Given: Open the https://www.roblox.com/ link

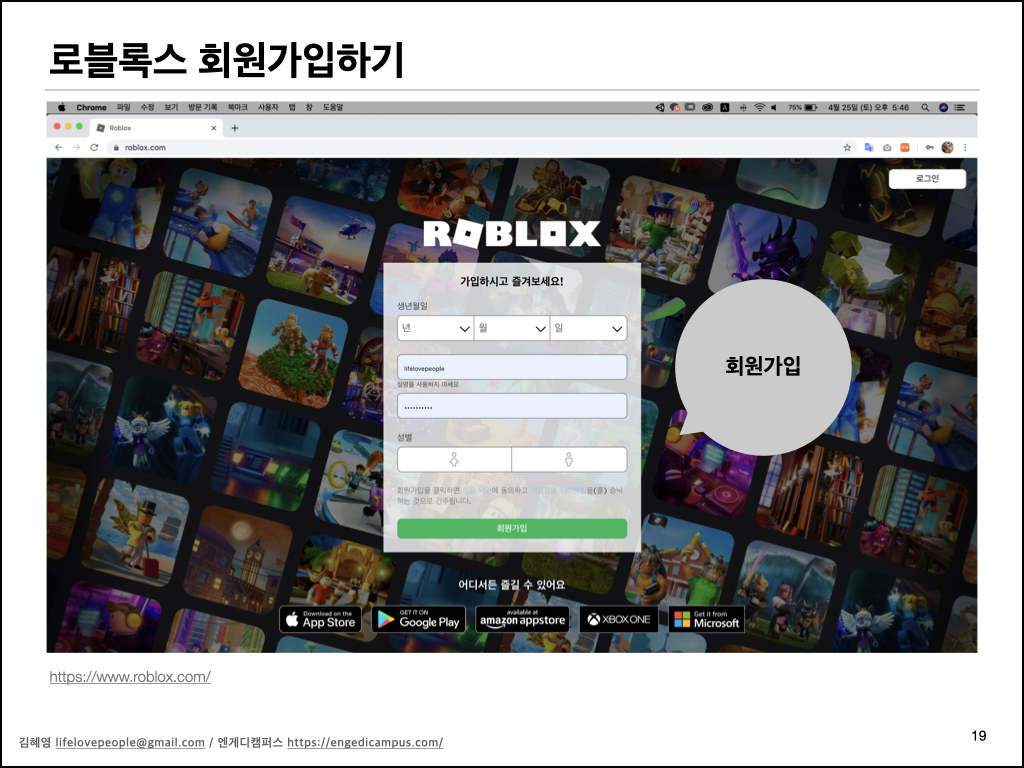Looking at the screenshot, I should tap(130, 677).
